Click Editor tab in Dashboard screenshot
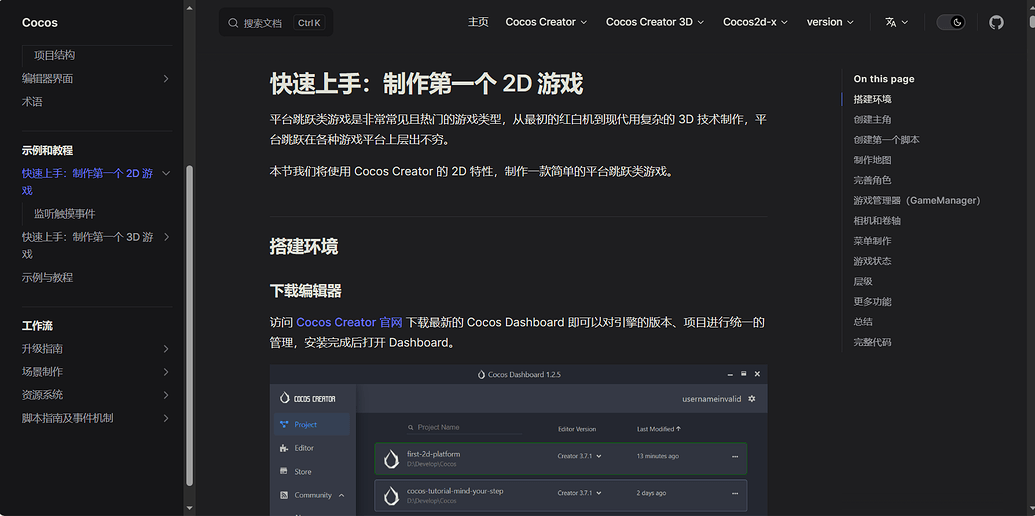 [304, 448]
